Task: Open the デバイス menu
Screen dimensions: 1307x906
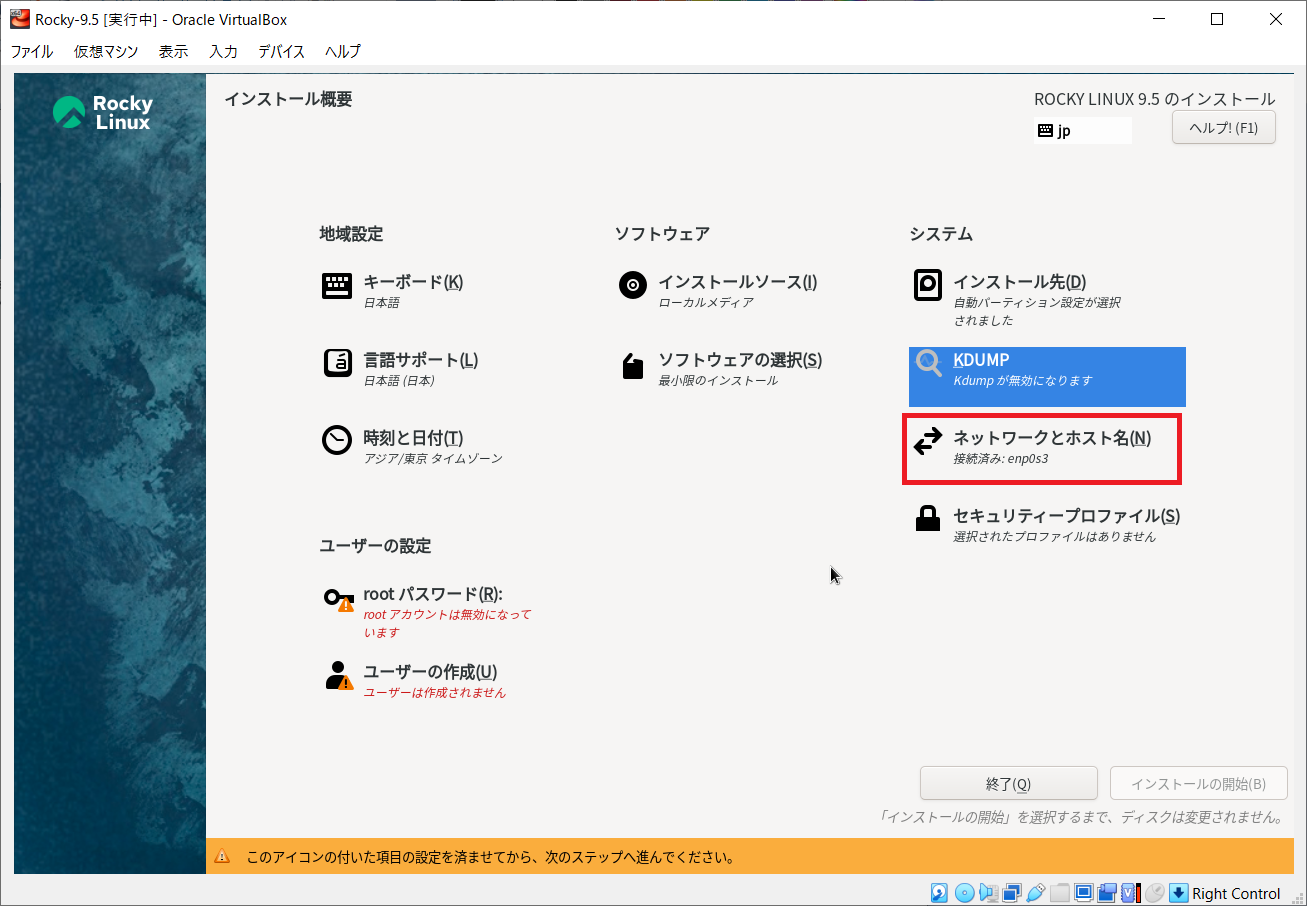Action: point(281,51)
